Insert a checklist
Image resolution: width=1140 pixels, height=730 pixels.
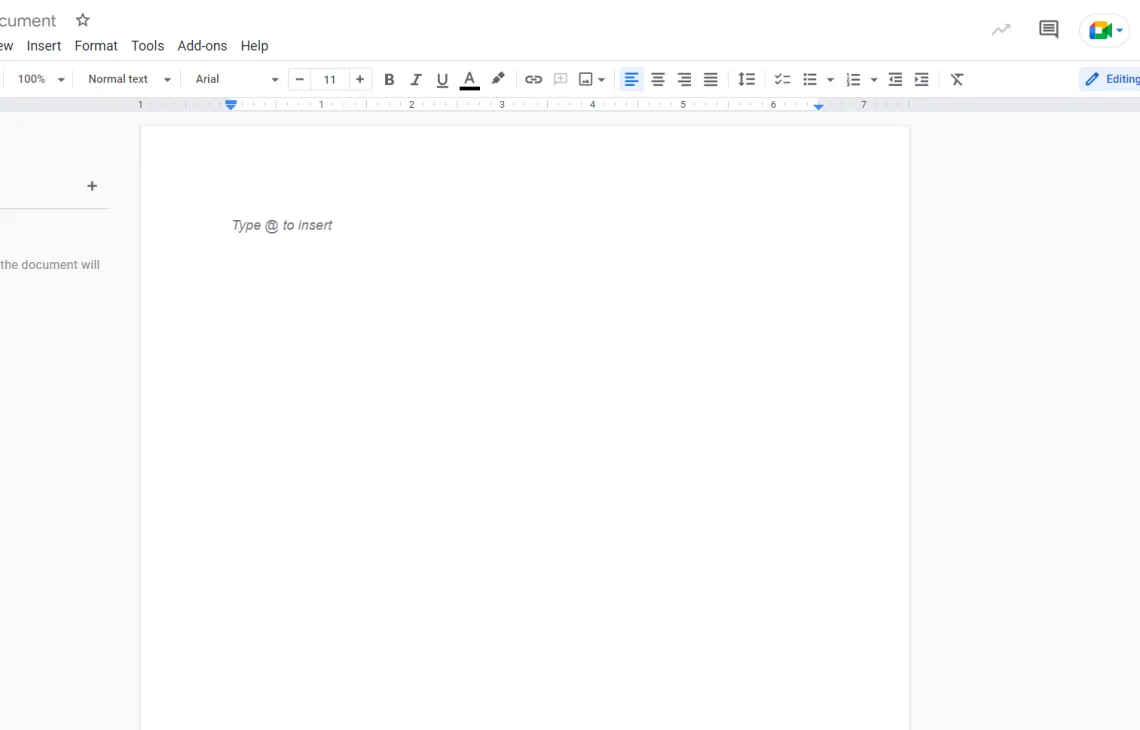(x=782, y=79)
